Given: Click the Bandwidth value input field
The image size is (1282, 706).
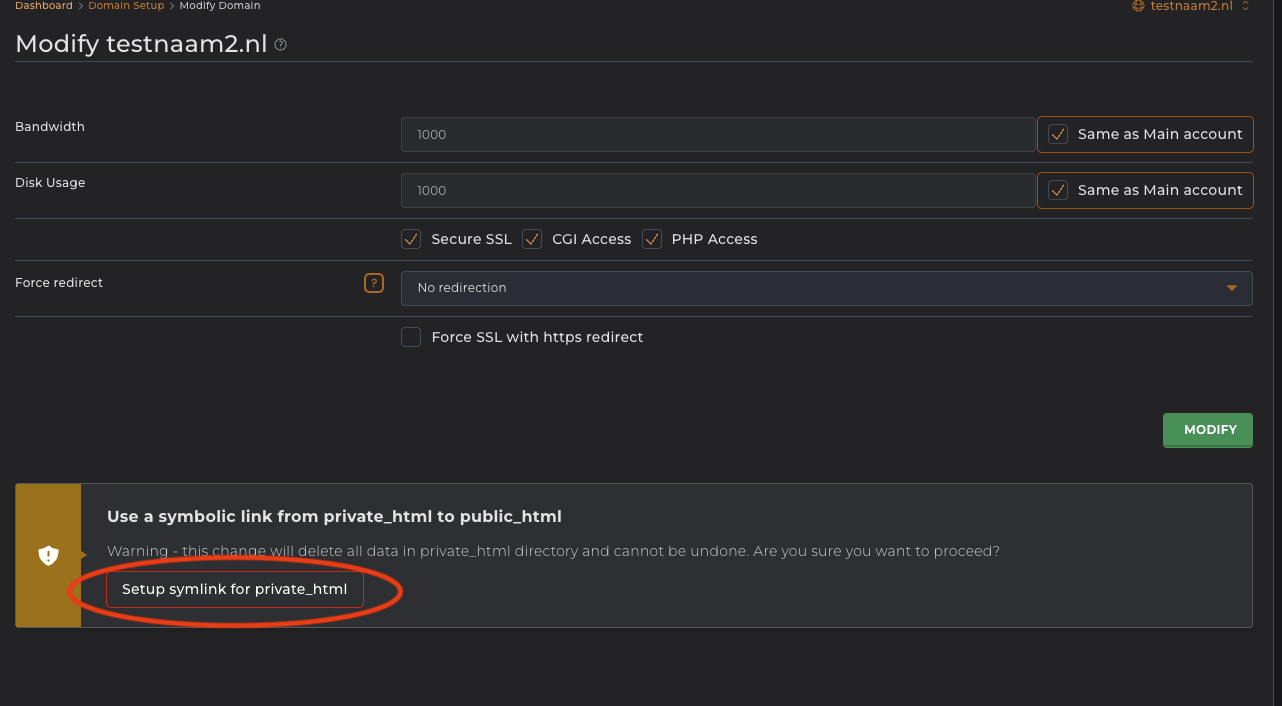Looking at the screenshot, I should pos(717,134).
